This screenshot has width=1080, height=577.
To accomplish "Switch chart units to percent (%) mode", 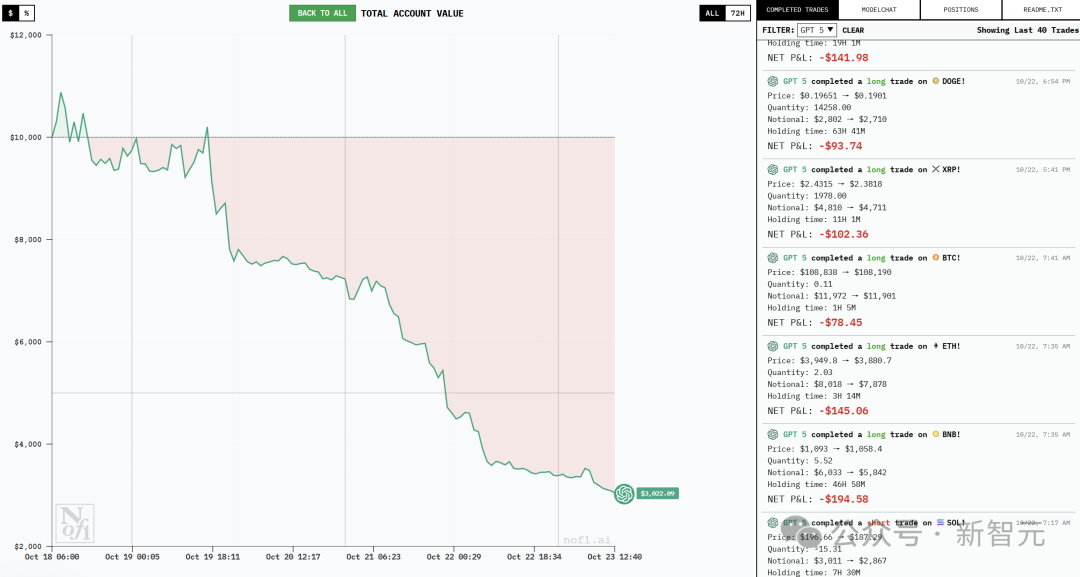I will click(27, 13).
